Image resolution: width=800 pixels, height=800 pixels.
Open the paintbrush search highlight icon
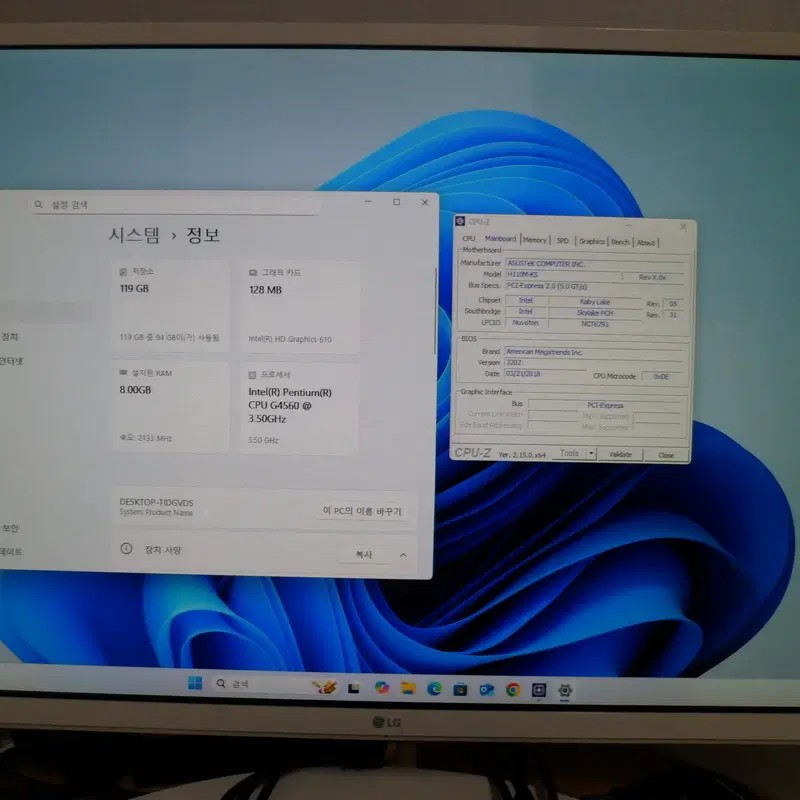(x=324, y=687)
